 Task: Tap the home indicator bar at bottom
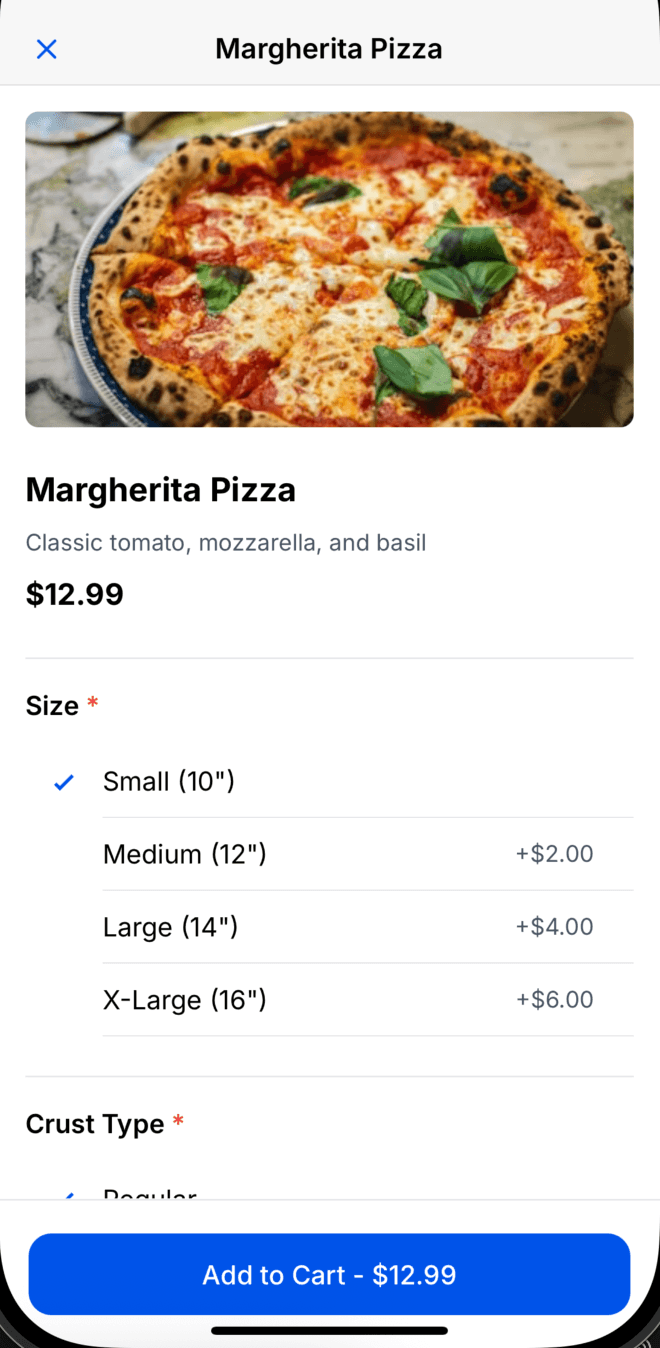click(x=329, y=1331)
